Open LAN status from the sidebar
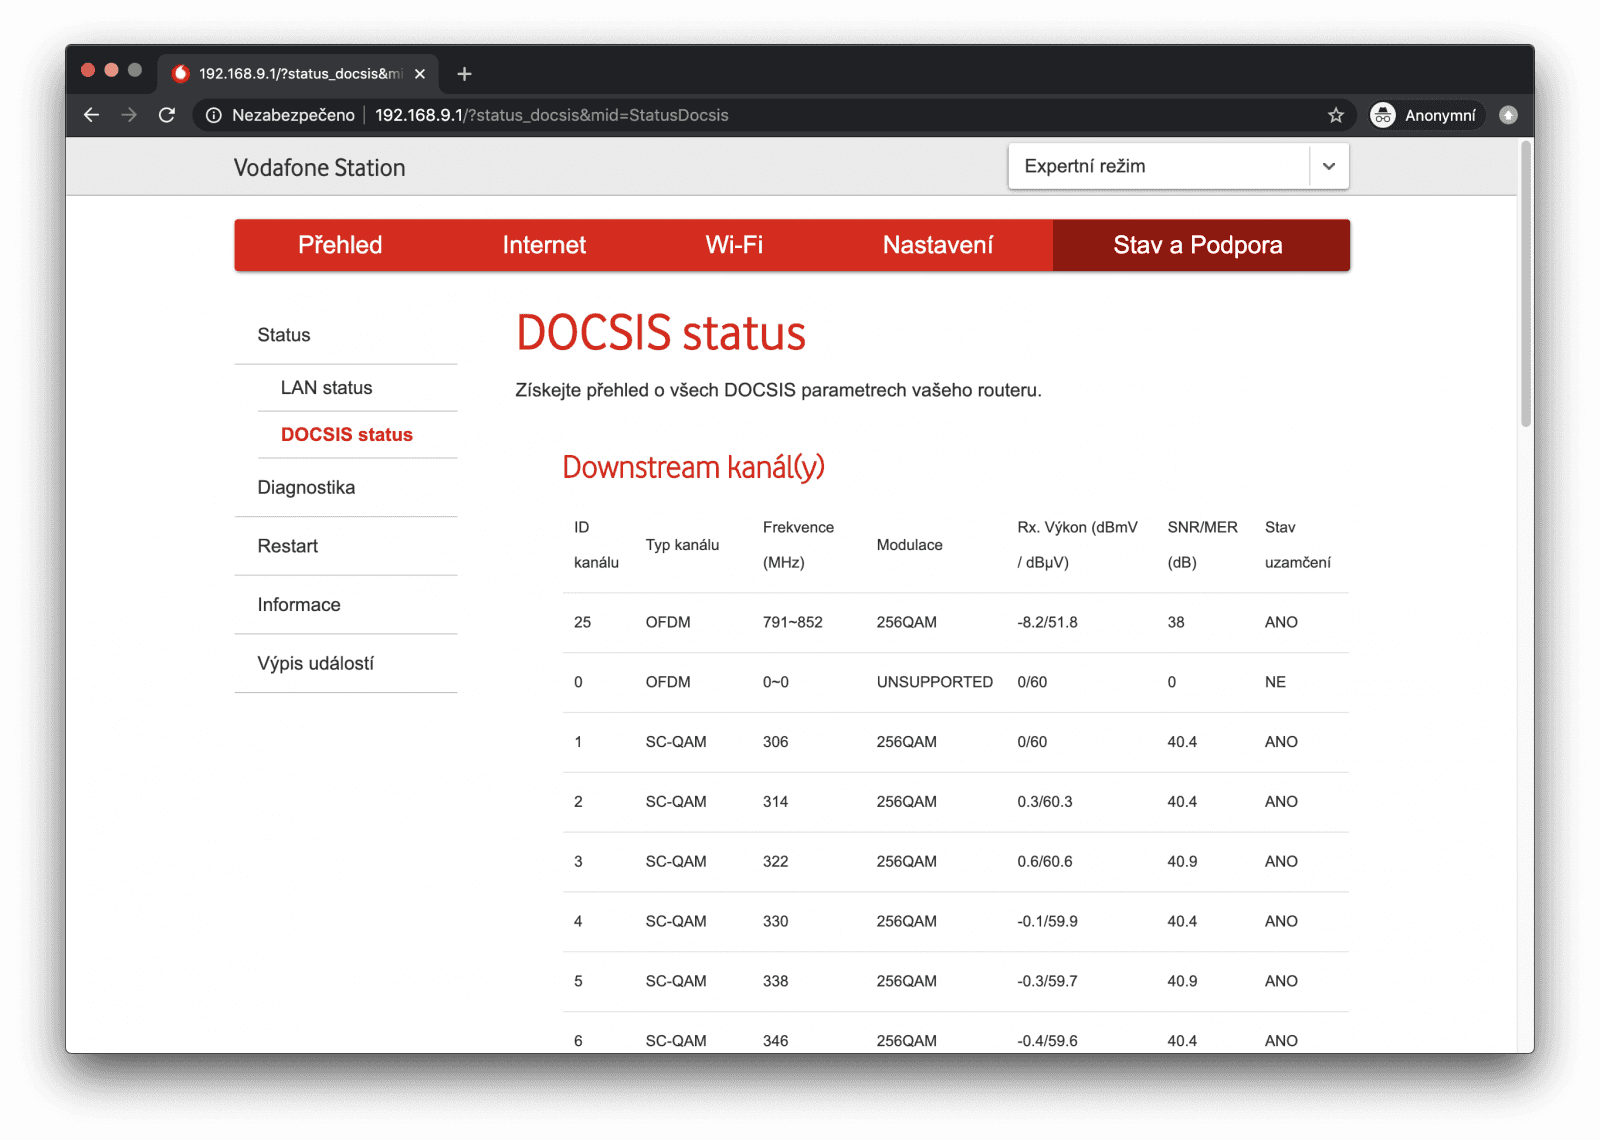This screenshot has height=1140, width=1600. point(327,388)
